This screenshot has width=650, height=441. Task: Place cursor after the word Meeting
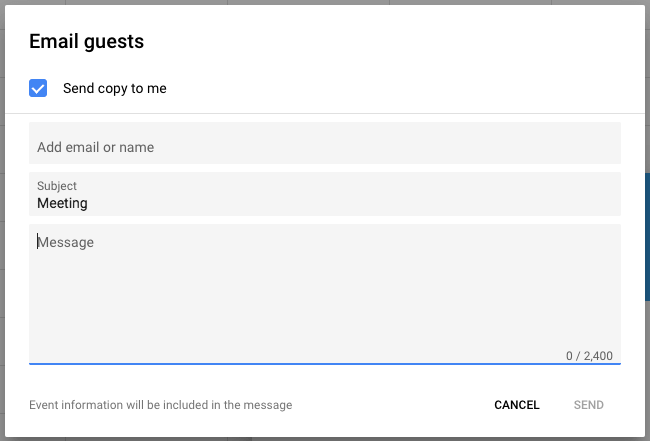tap(89, 203)
